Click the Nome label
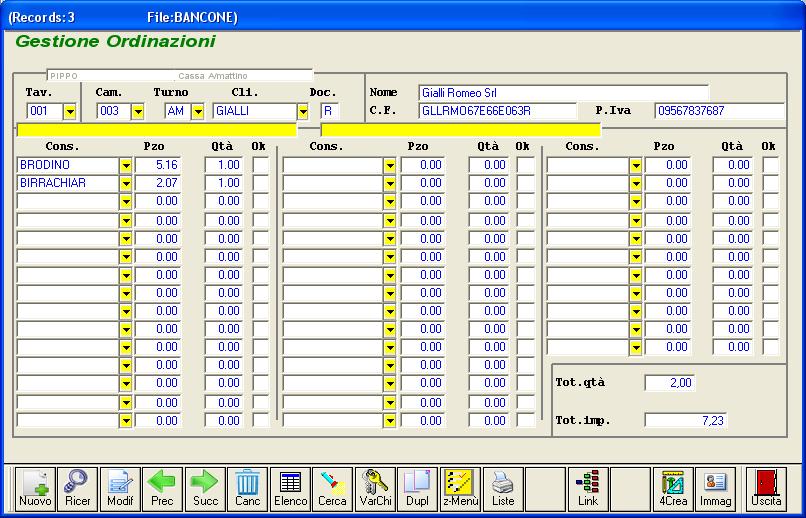This screenshot has height=518, width=806. tap(383, 92)
